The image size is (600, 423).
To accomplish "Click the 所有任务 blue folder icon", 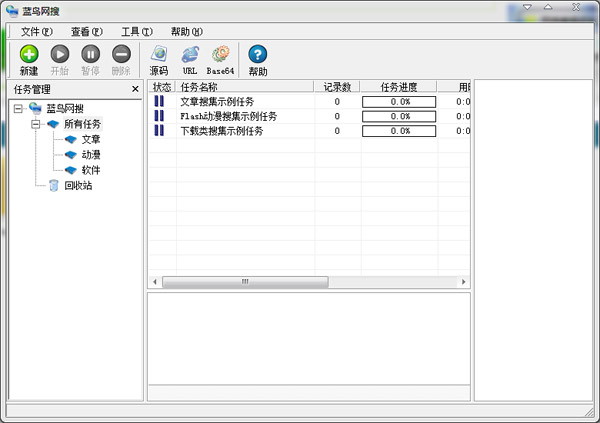I will tap(53, 124).
